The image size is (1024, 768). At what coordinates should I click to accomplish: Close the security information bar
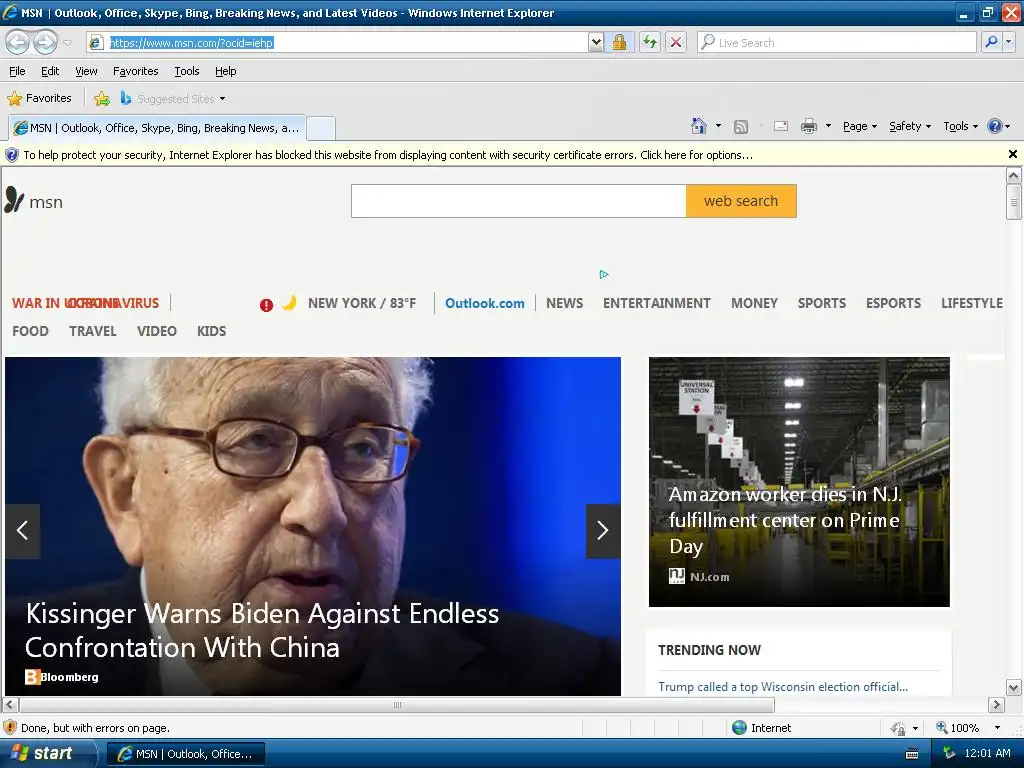1012,154
